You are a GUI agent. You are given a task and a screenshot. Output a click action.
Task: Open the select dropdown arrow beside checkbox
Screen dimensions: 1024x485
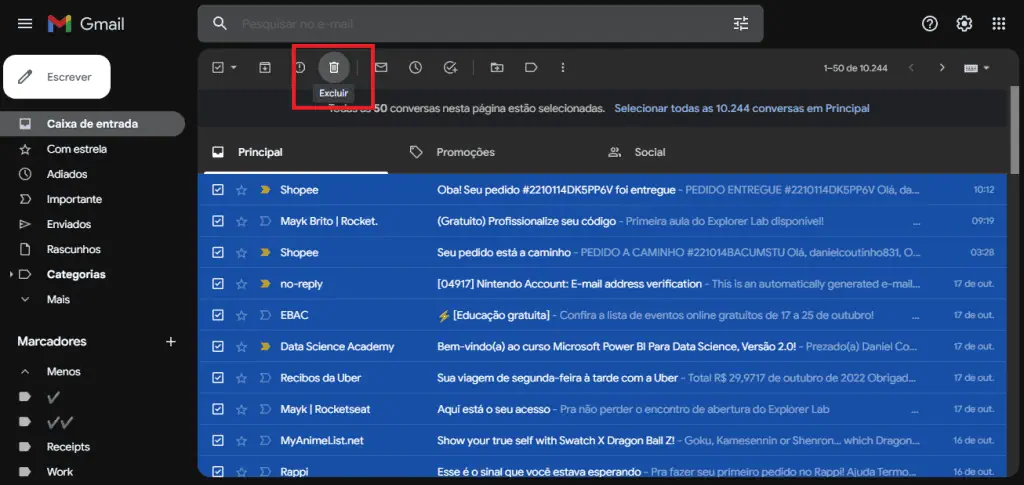point(234,67)
